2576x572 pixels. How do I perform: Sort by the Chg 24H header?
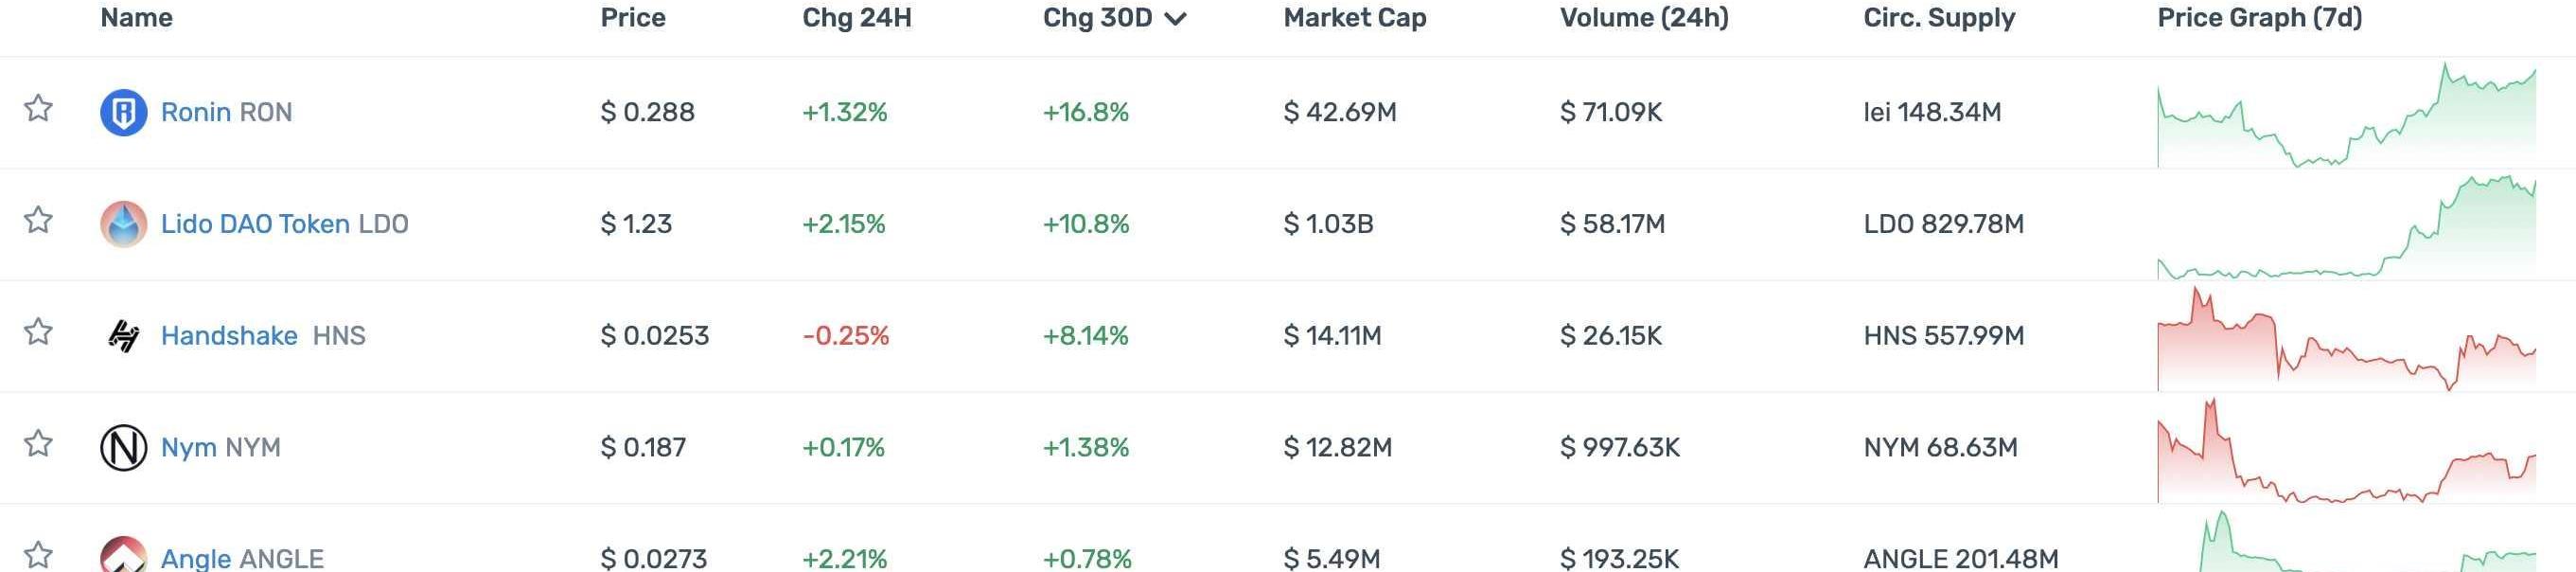point(856,18)
